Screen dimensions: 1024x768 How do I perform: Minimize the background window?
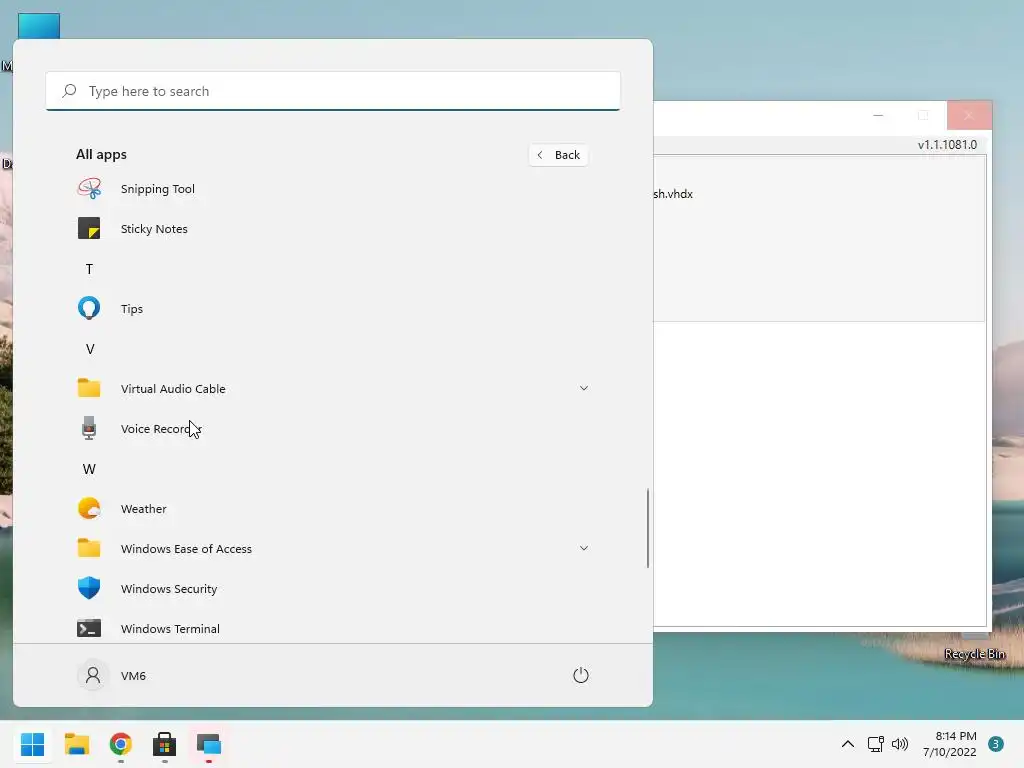pos(878,116)
